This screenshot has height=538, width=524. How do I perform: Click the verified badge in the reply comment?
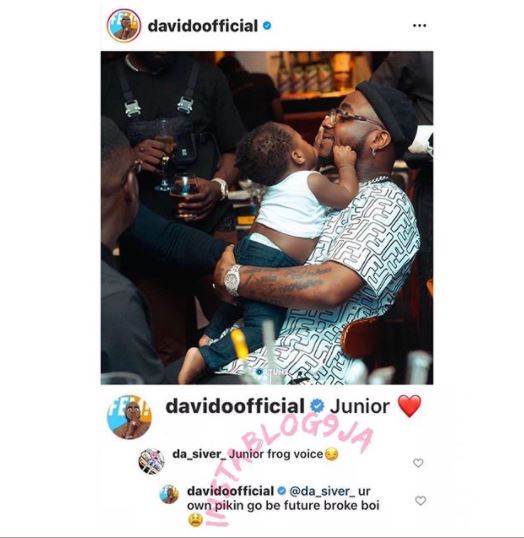click(x=281, y=491)
